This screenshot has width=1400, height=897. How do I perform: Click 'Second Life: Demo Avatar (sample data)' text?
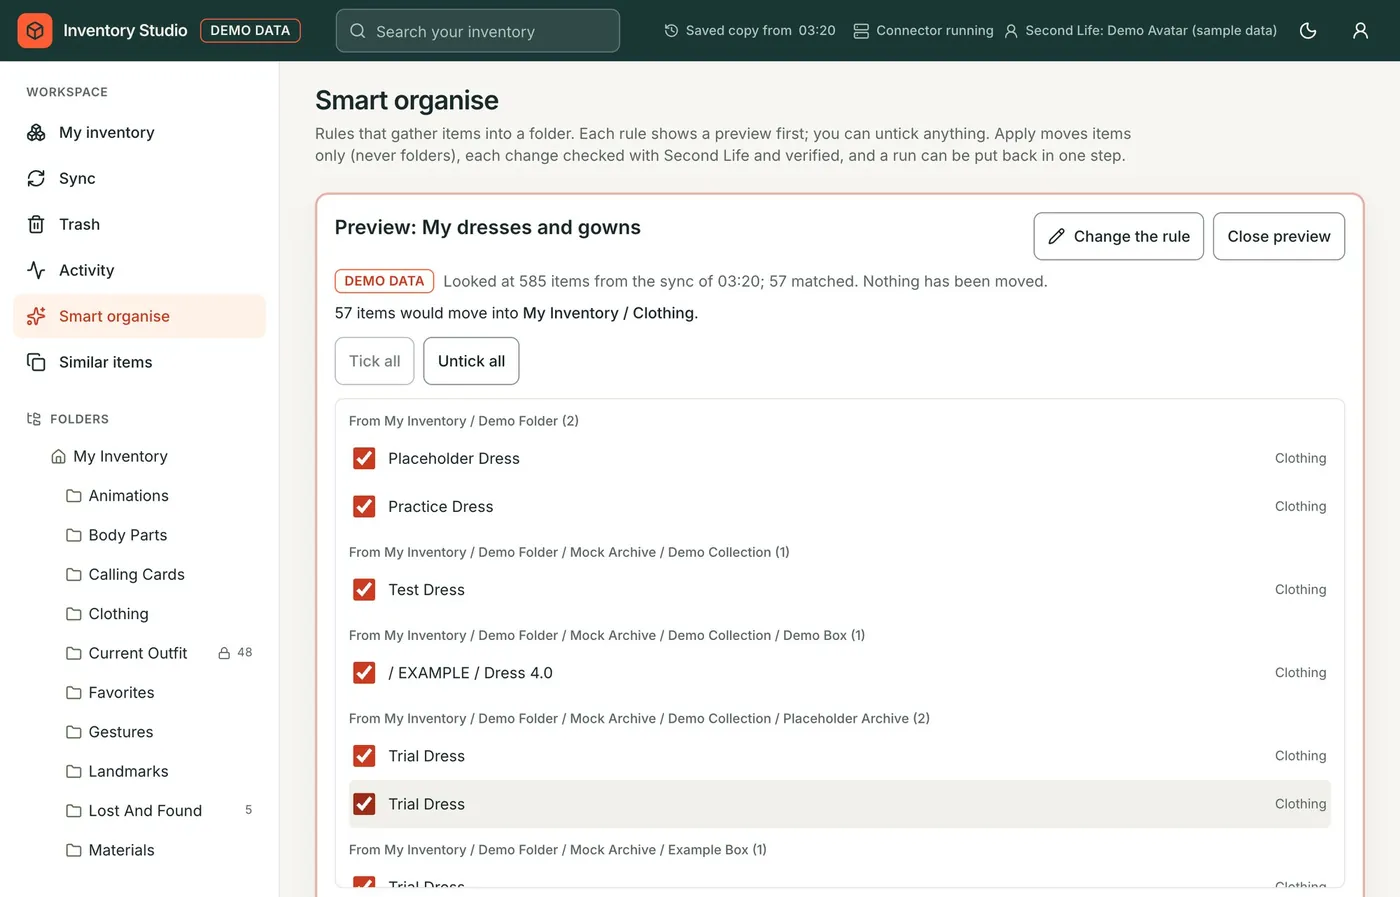(x=1151, y=31)
